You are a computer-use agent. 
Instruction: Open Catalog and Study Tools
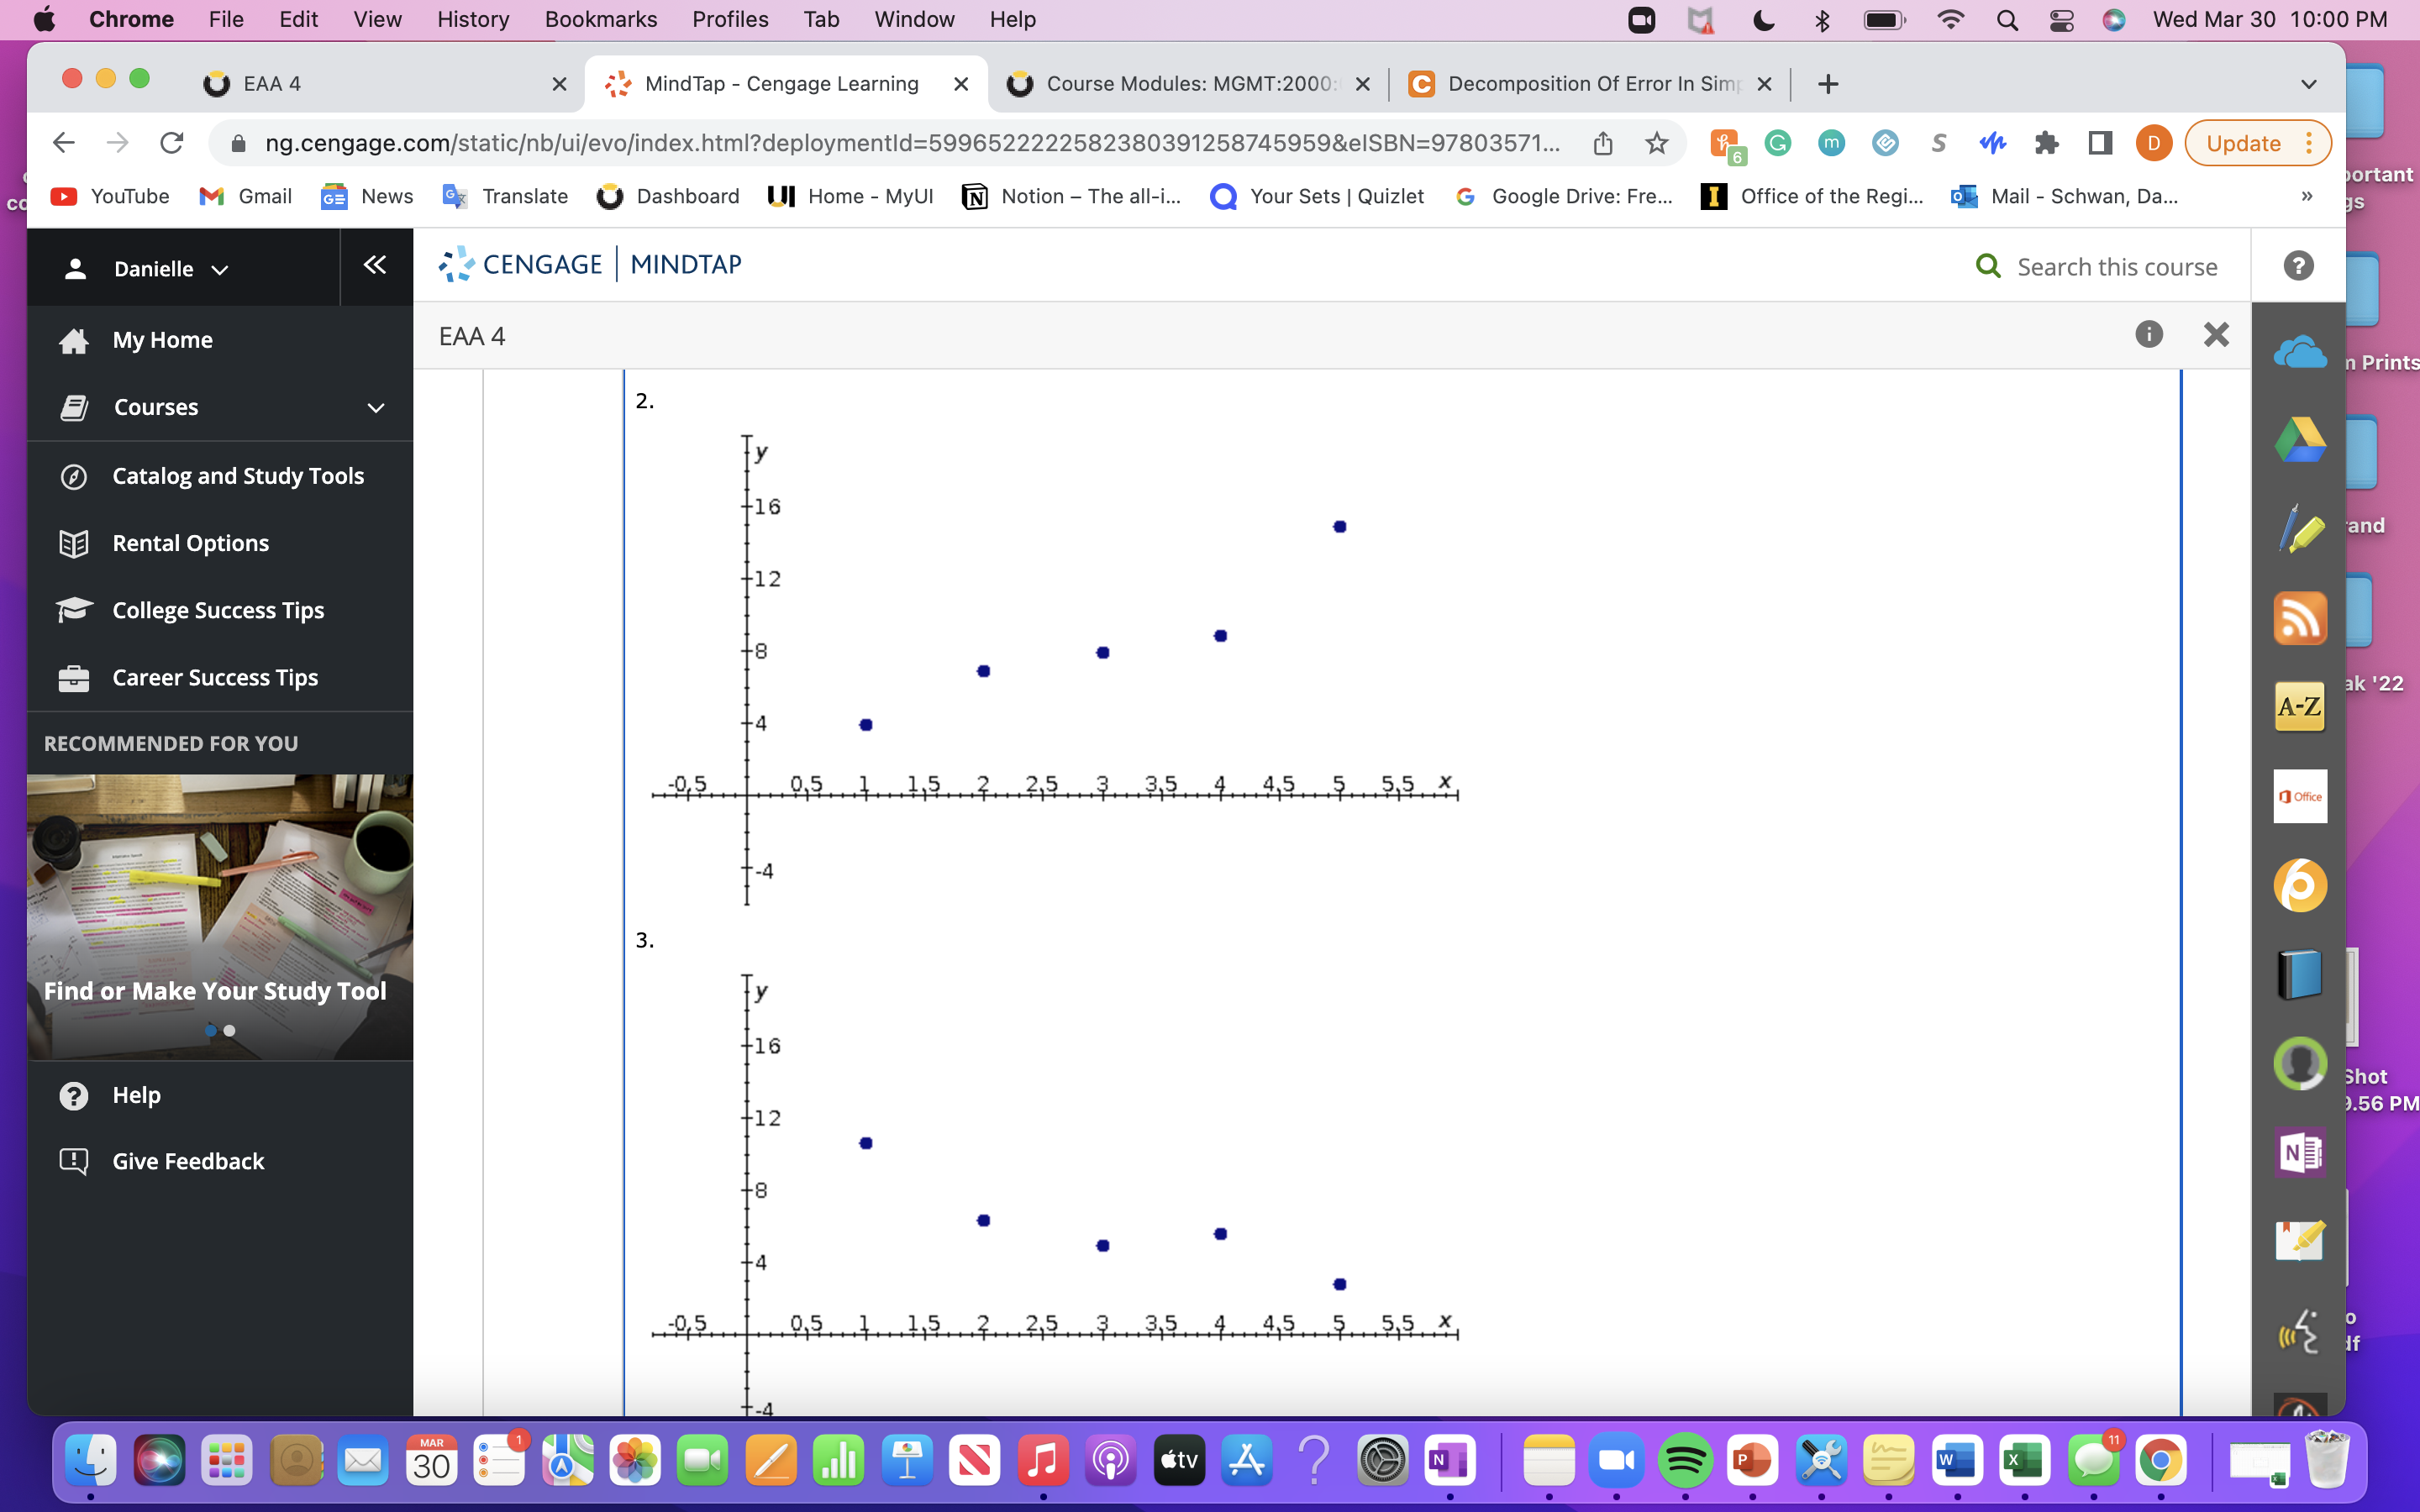(x=237, y=475)
